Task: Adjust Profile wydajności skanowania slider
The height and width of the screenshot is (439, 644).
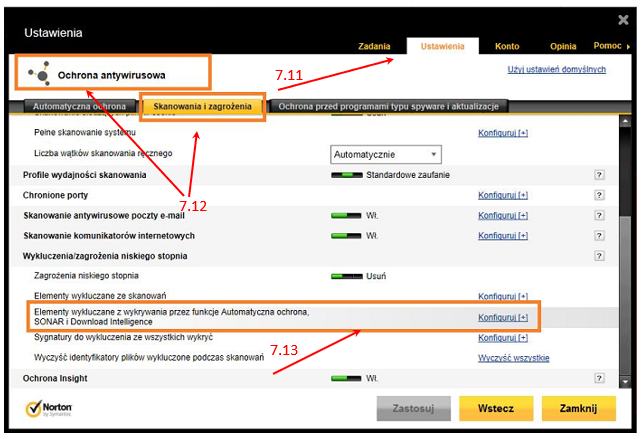Action: 347,175
